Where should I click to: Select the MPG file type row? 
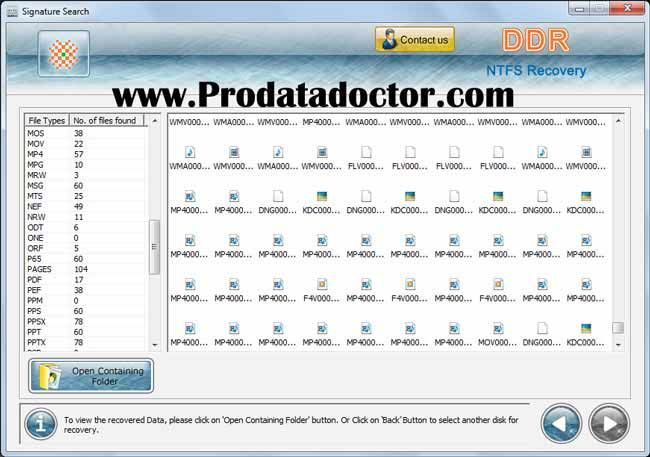coord(86,165)
